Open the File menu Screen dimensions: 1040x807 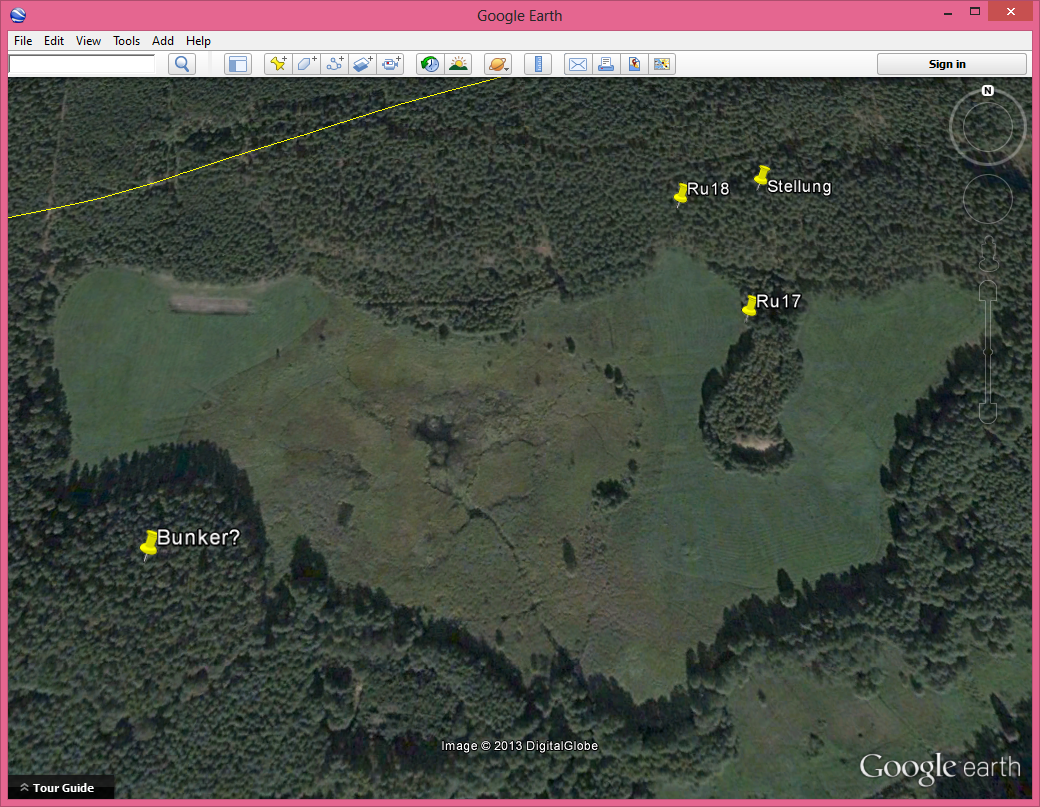(x=23, y=41)
